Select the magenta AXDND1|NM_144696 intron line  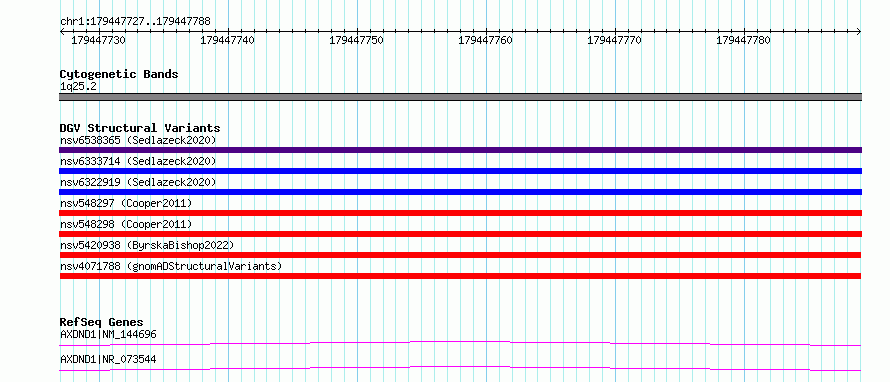(x=460, y=343)
